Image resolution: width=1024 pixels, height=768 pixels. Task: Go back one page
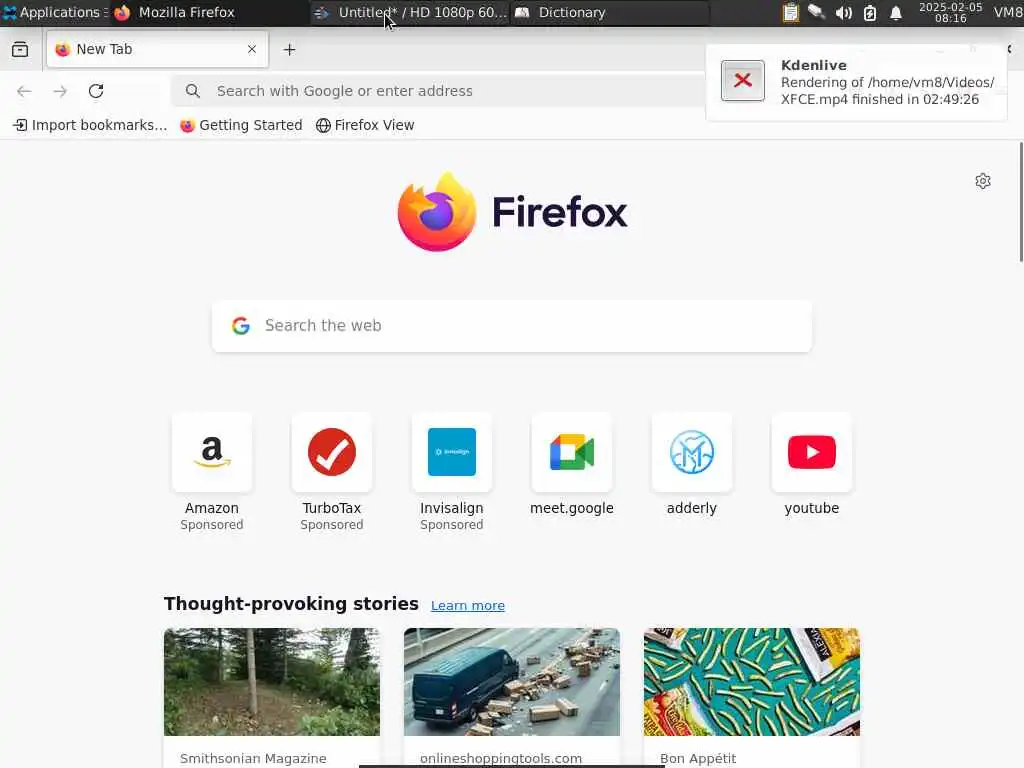[x=24, y=91]
